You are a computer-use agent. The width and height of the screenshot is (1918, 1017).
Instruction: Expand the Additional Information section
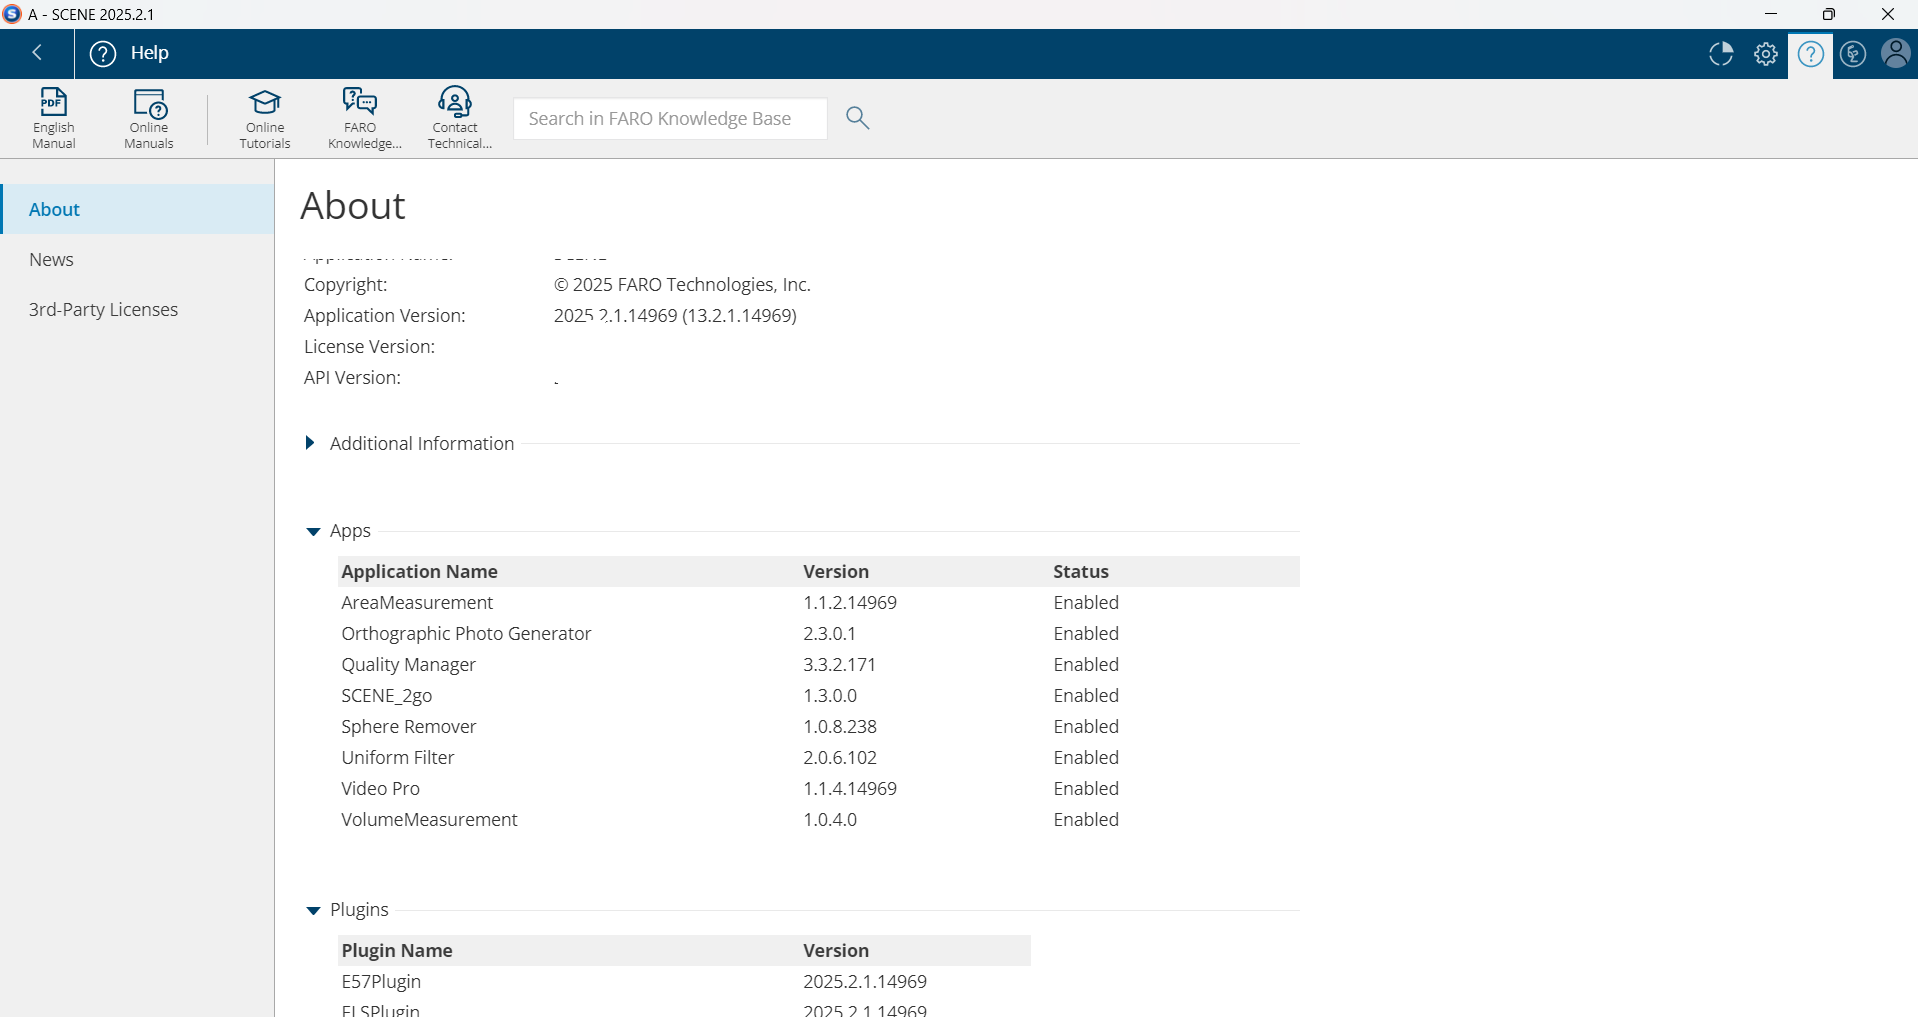point(310,443)
